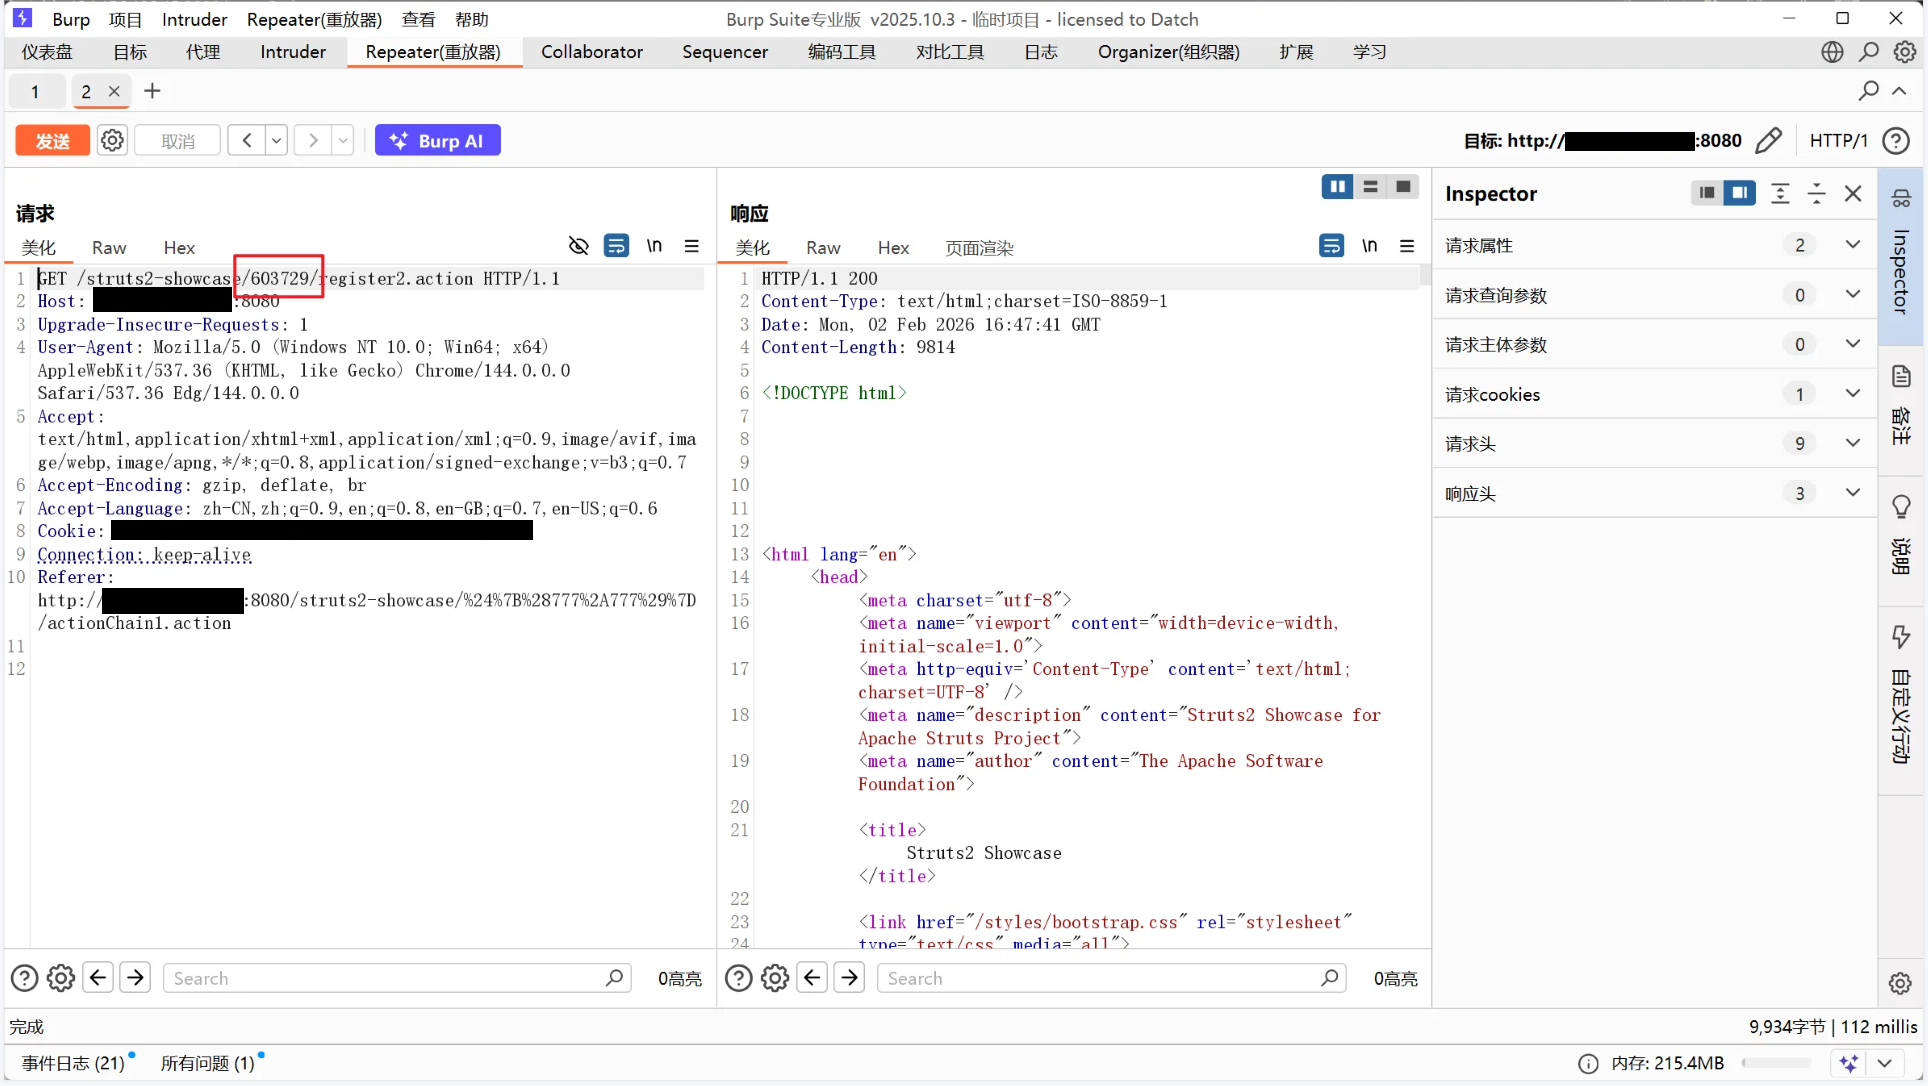
Task: Open 事件日志 (21) event log
Action: point(74,1064)
